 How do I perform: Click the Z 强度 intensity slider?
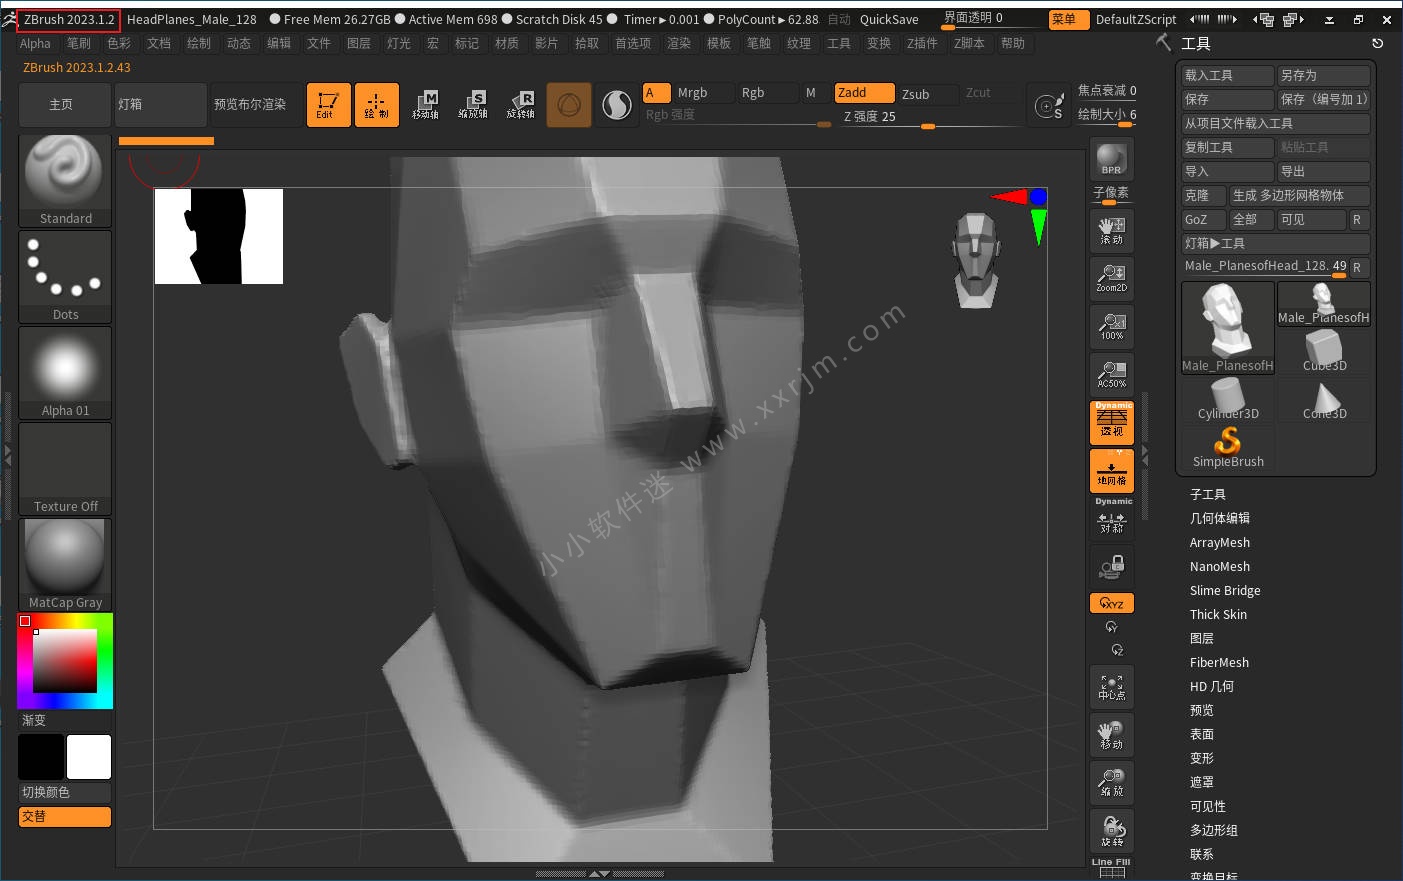(x=930, y=117)
